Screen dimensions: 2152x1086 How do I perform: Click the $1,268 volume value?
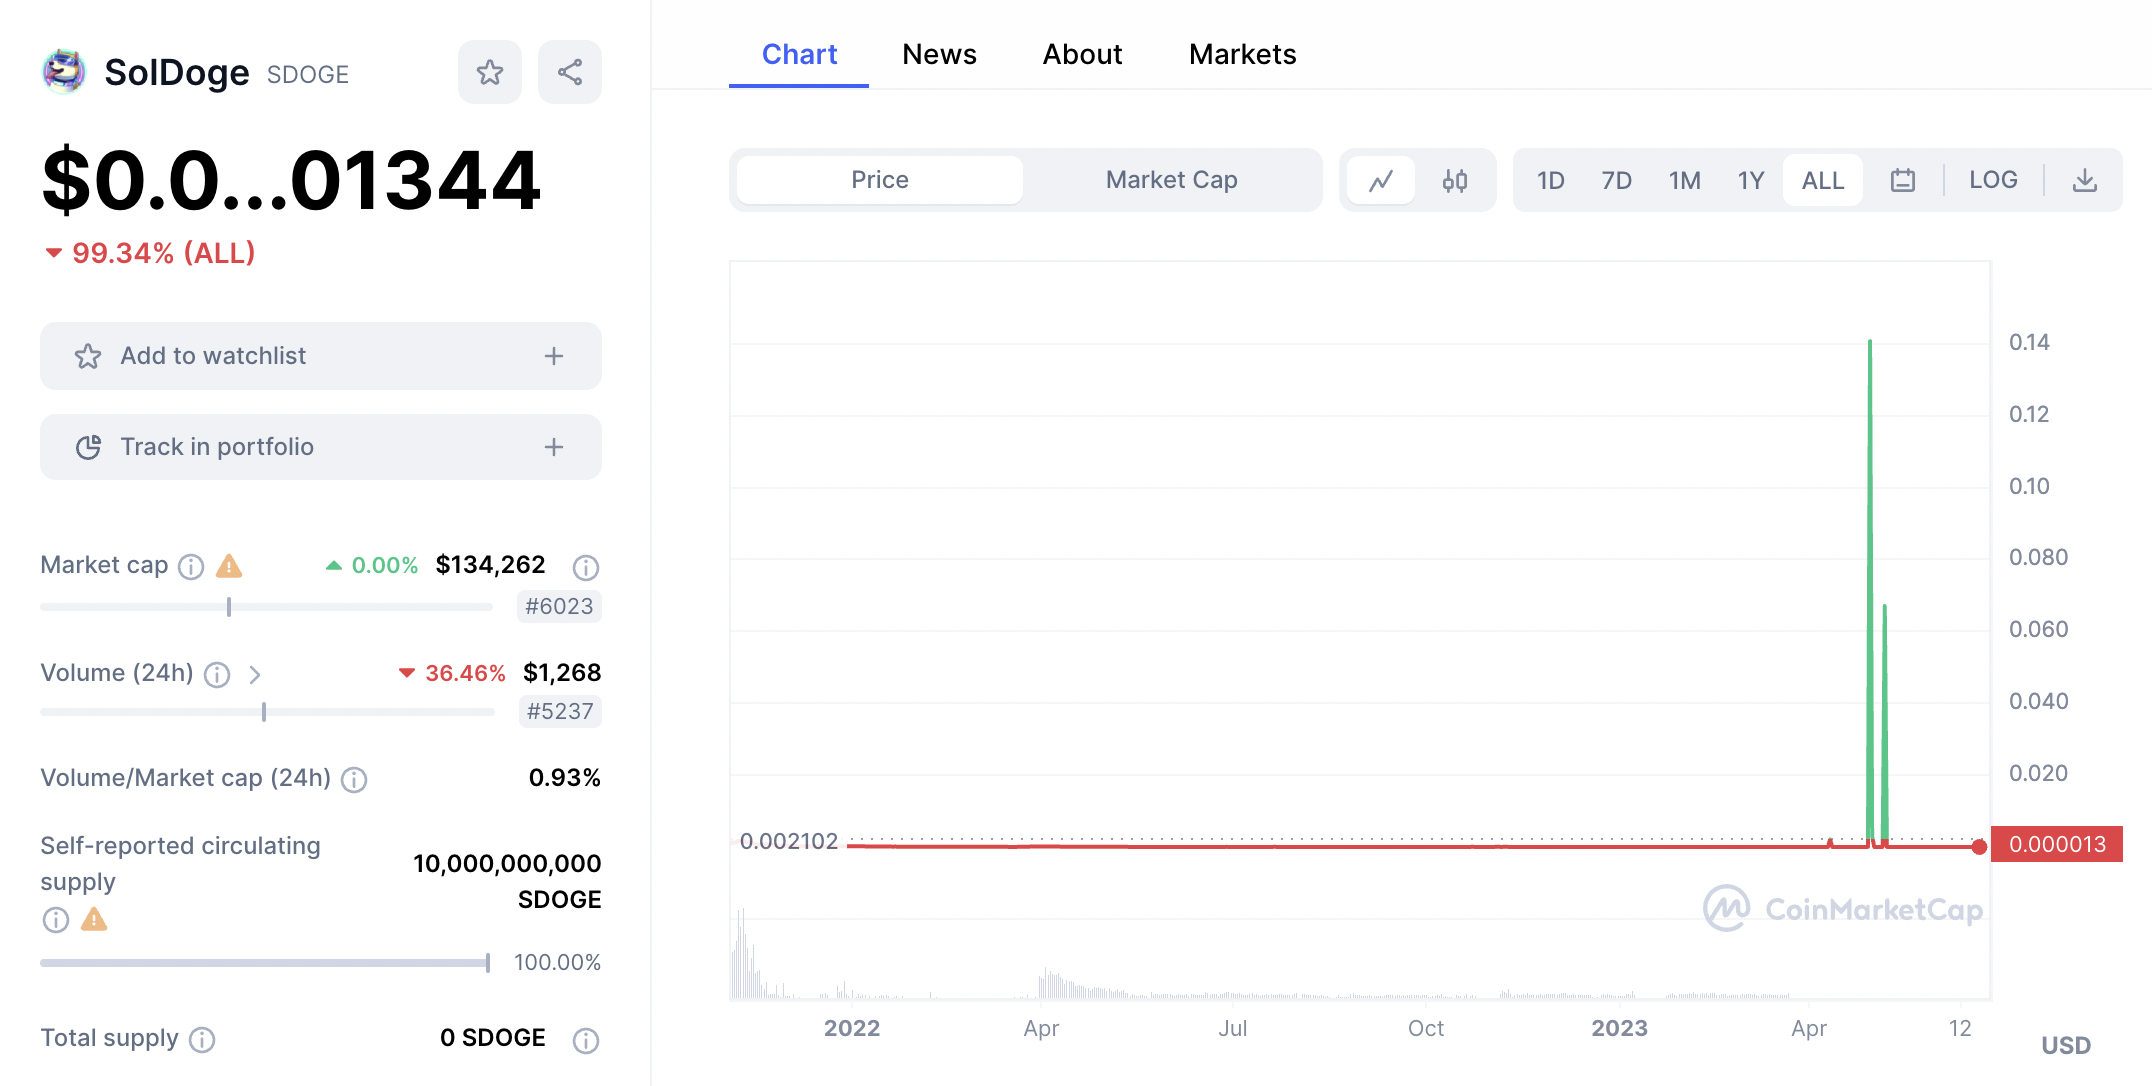point(562,673)
